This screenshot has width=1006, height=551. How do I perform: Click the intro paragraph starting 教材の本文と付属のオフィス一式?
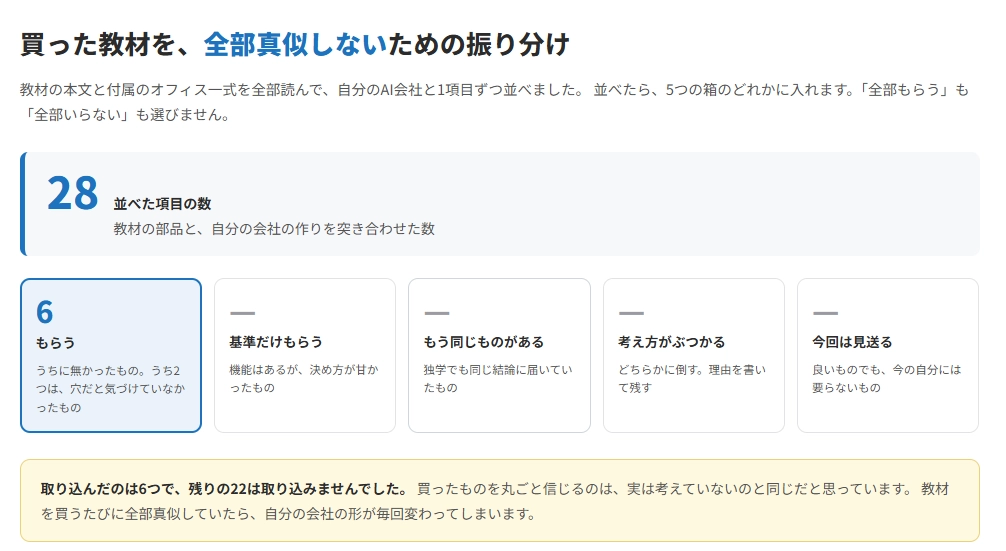[494, 102]
